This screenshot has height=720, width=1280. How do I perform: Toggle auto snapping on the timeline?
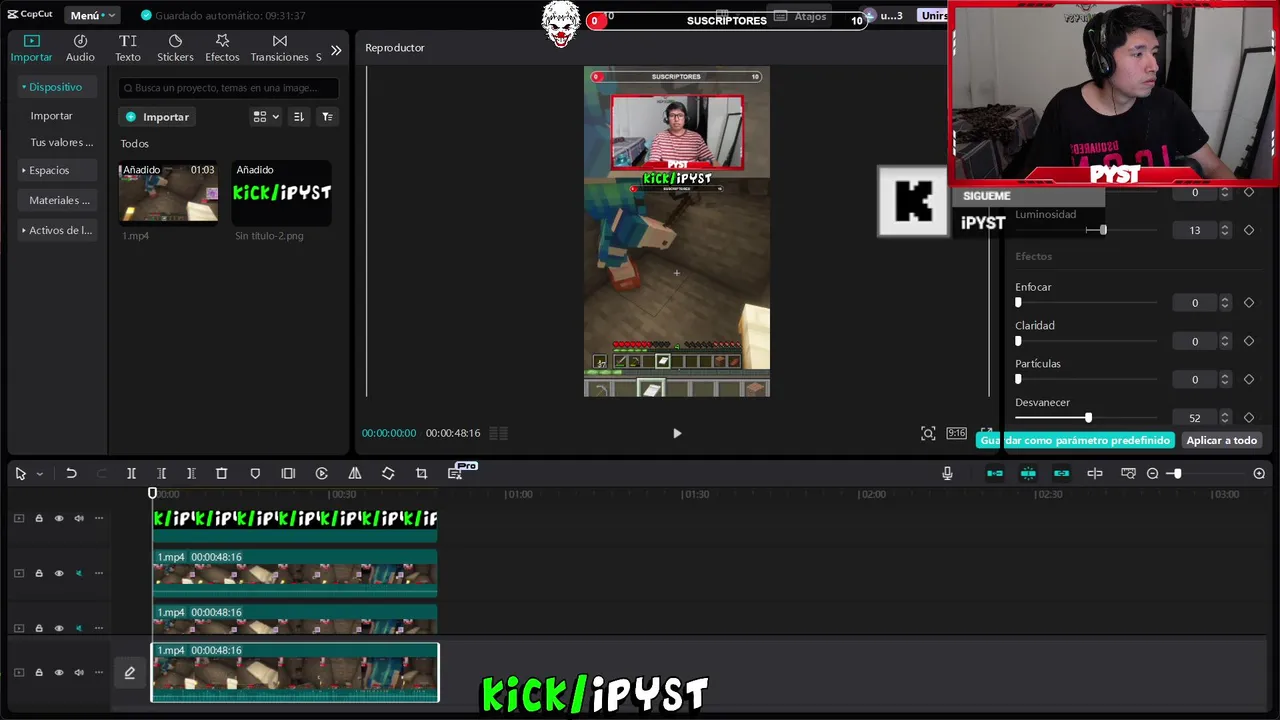[1028, 474]
